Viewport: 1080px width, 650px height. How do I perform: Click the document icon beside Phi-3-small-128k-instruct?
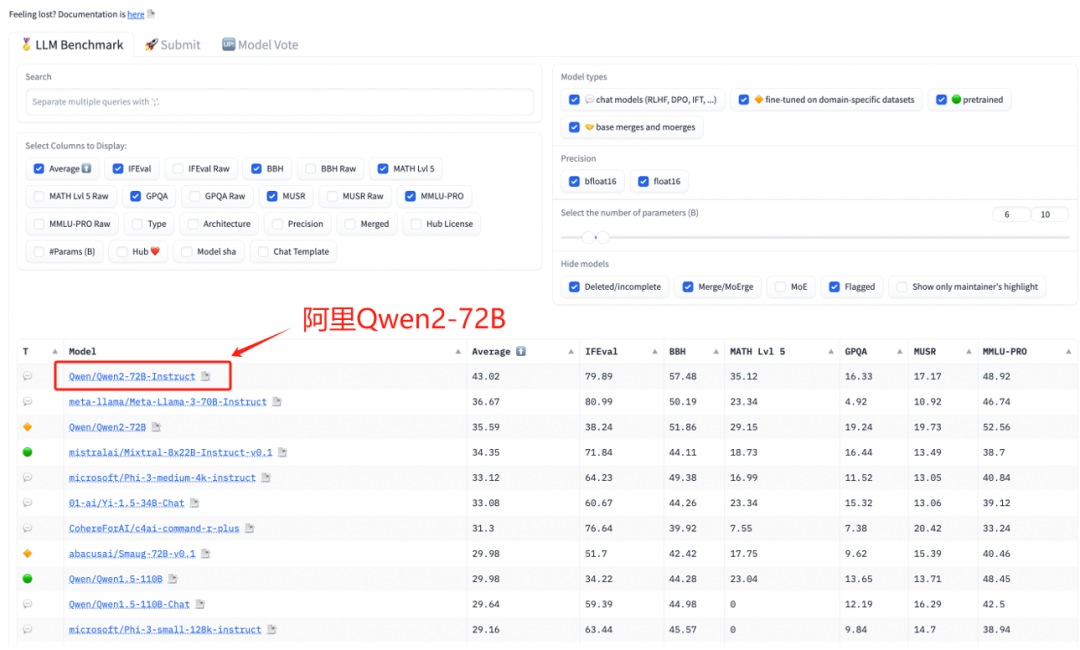pyautogui.click(x=272, y=629)
